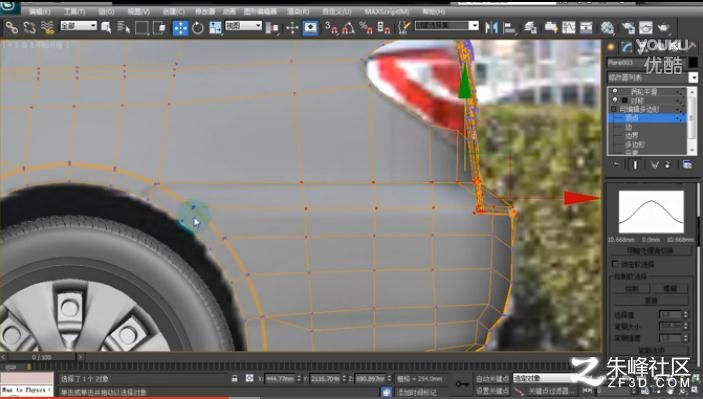Click the Select and Link chain icon
The height and width of the screenshot is (399, 703).
pyautogui.click(x=12, y=28)
